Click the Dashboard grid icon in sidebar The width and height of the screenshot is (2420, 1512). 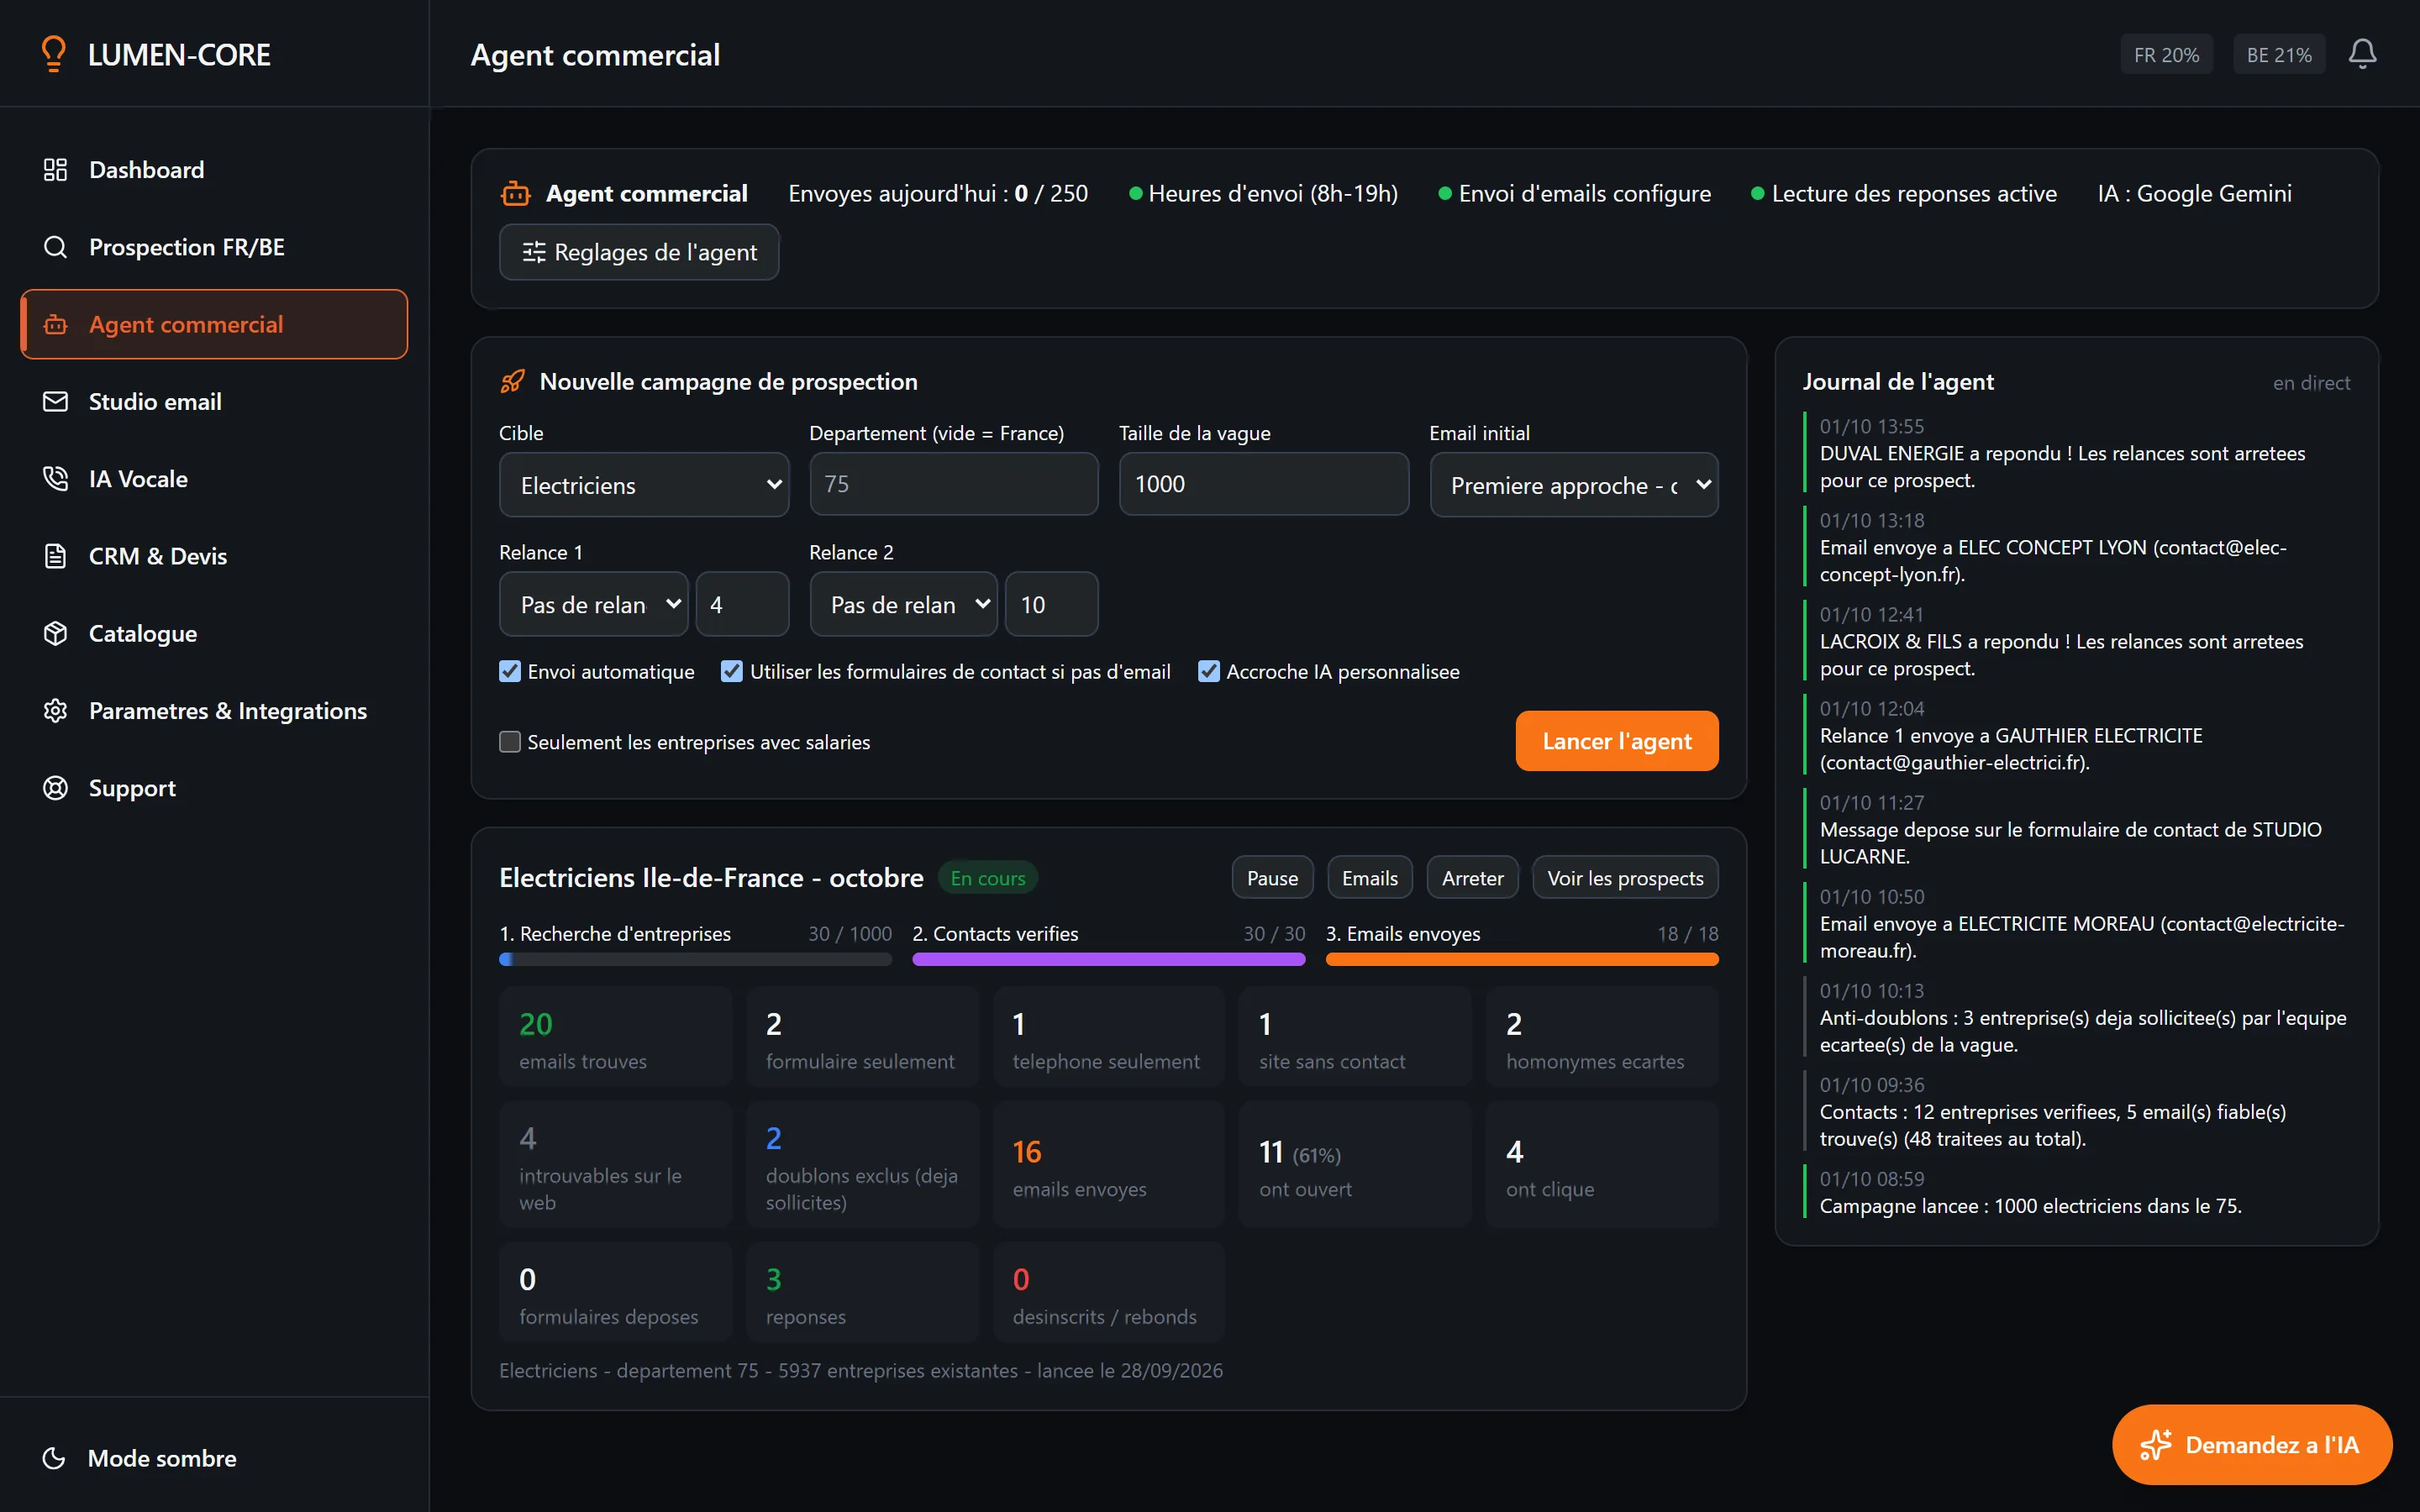(x=56, y=170)
